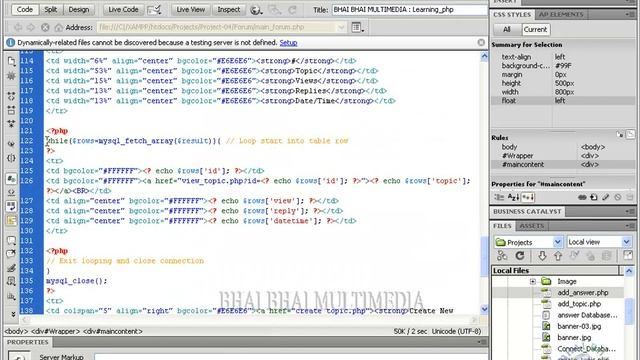This screenshot has height=360, width=640.
Task: Expand Files panel to show local and remote
Action: [x=628, y=256]
